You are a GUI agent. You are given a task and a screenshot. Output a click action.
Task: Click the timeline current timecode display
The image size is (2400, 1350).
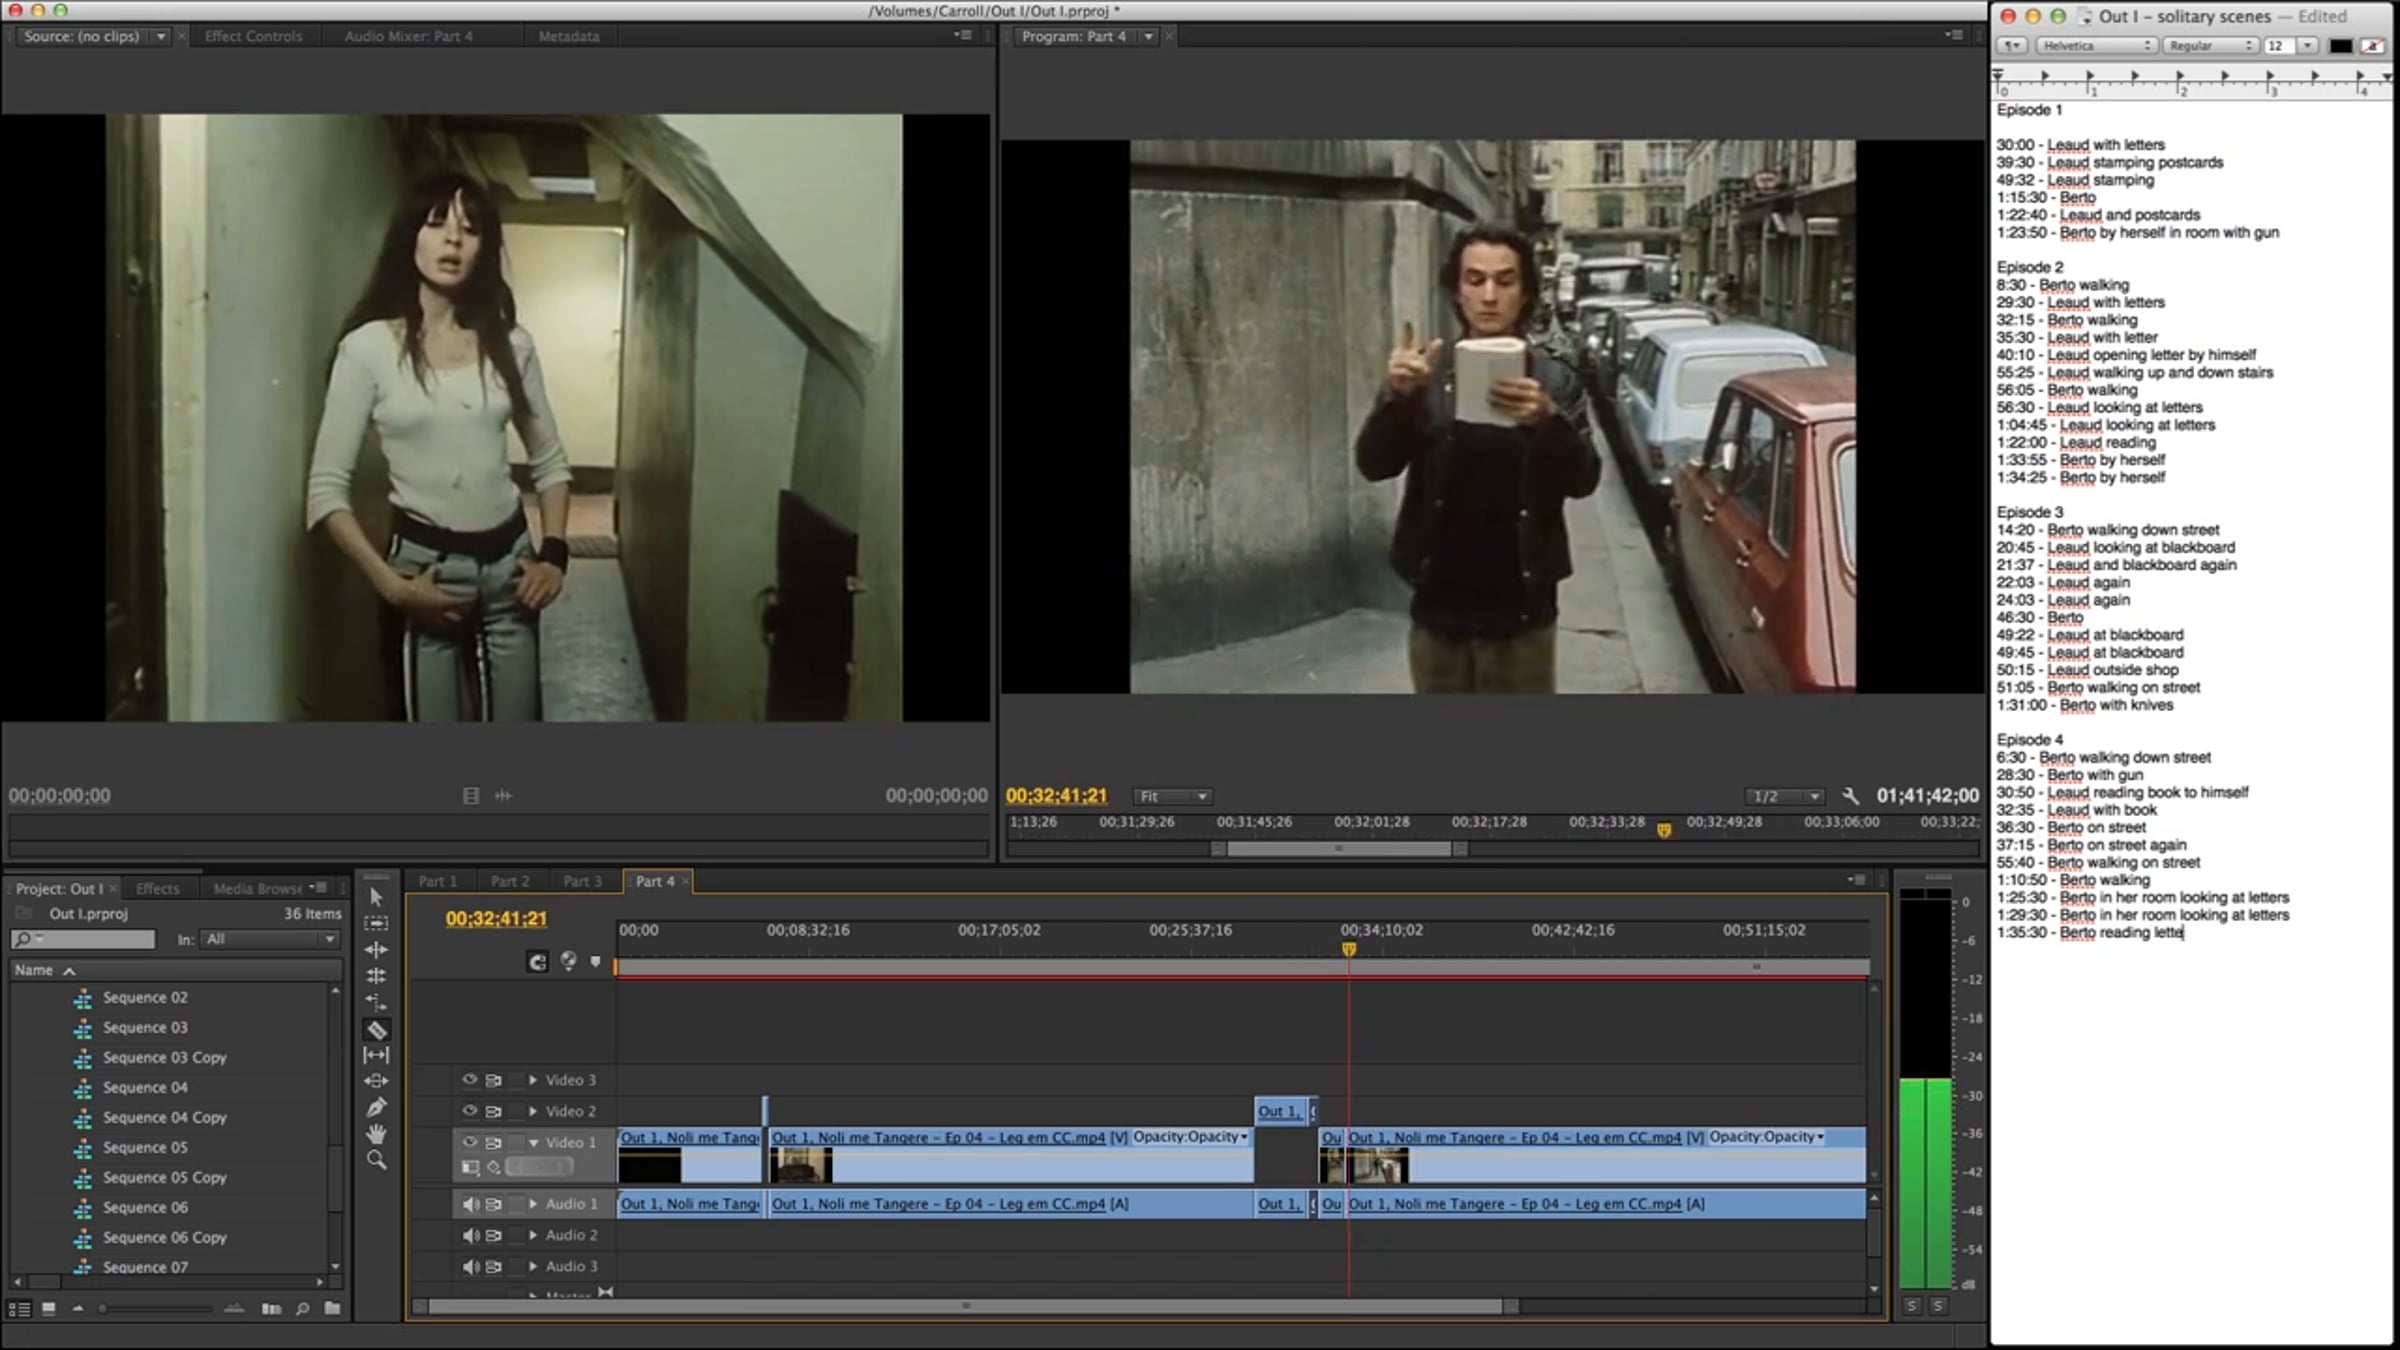click(x=496, y=919)
